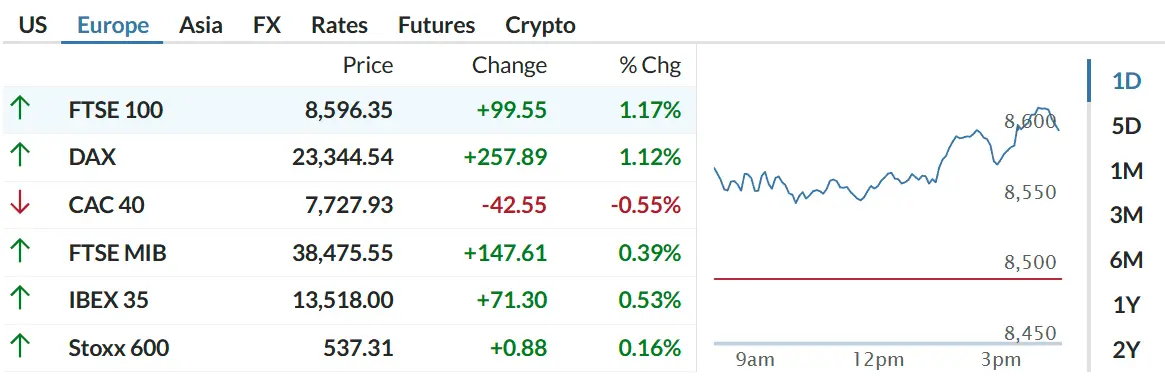Click the green up arrow beside FTSE 100
The image size is (1165, 379).
click(x=19, y=110)
